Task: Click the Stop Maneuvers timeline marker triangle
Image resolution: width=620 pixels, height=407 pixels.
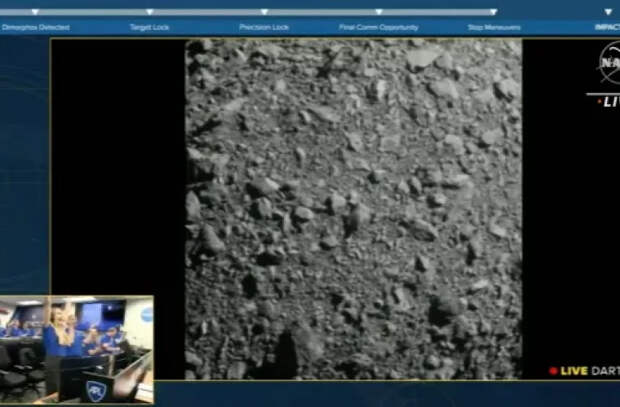Action: (493, 12)
